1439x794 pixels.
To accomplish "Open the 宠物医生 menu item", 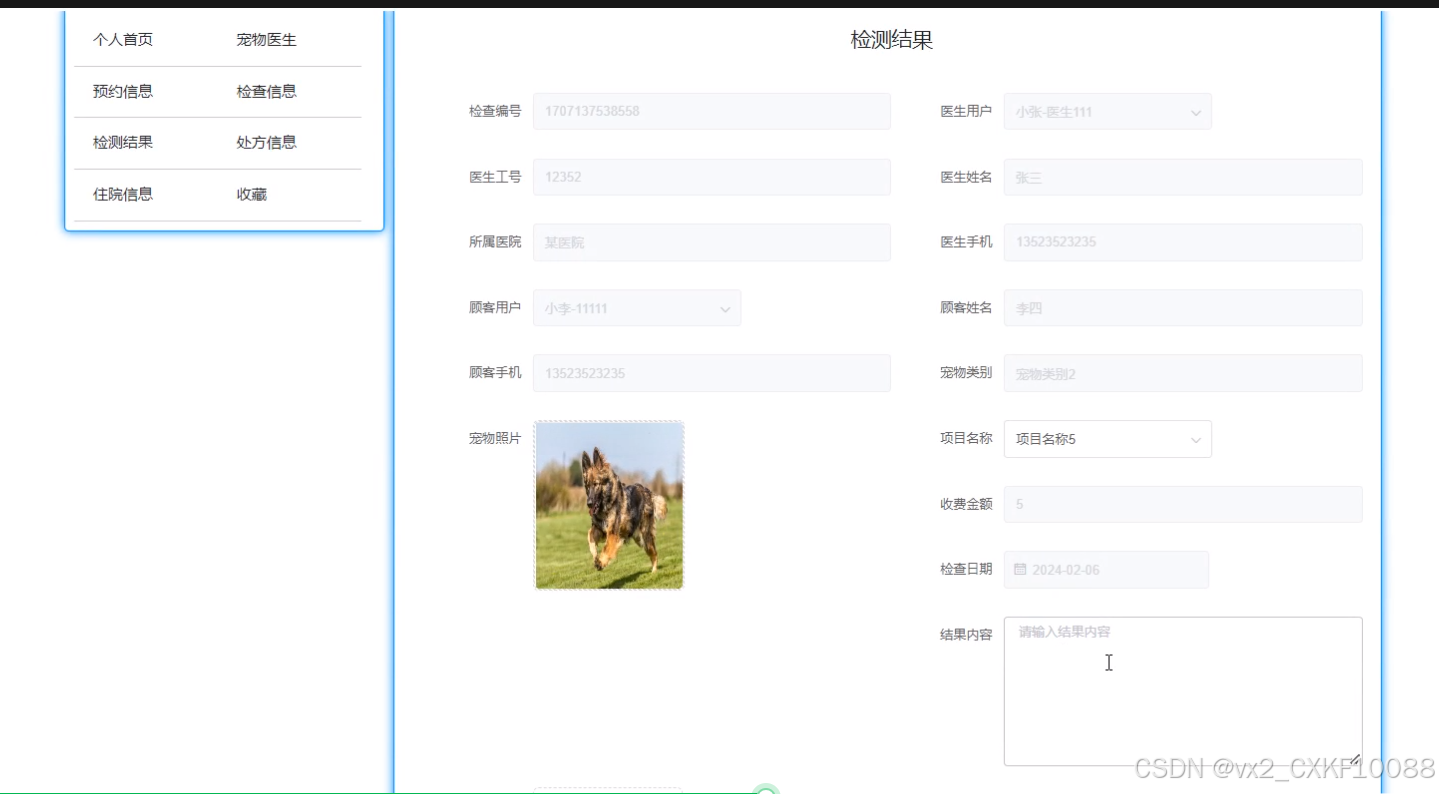I will pyautogui.click(x=266, y=40).
